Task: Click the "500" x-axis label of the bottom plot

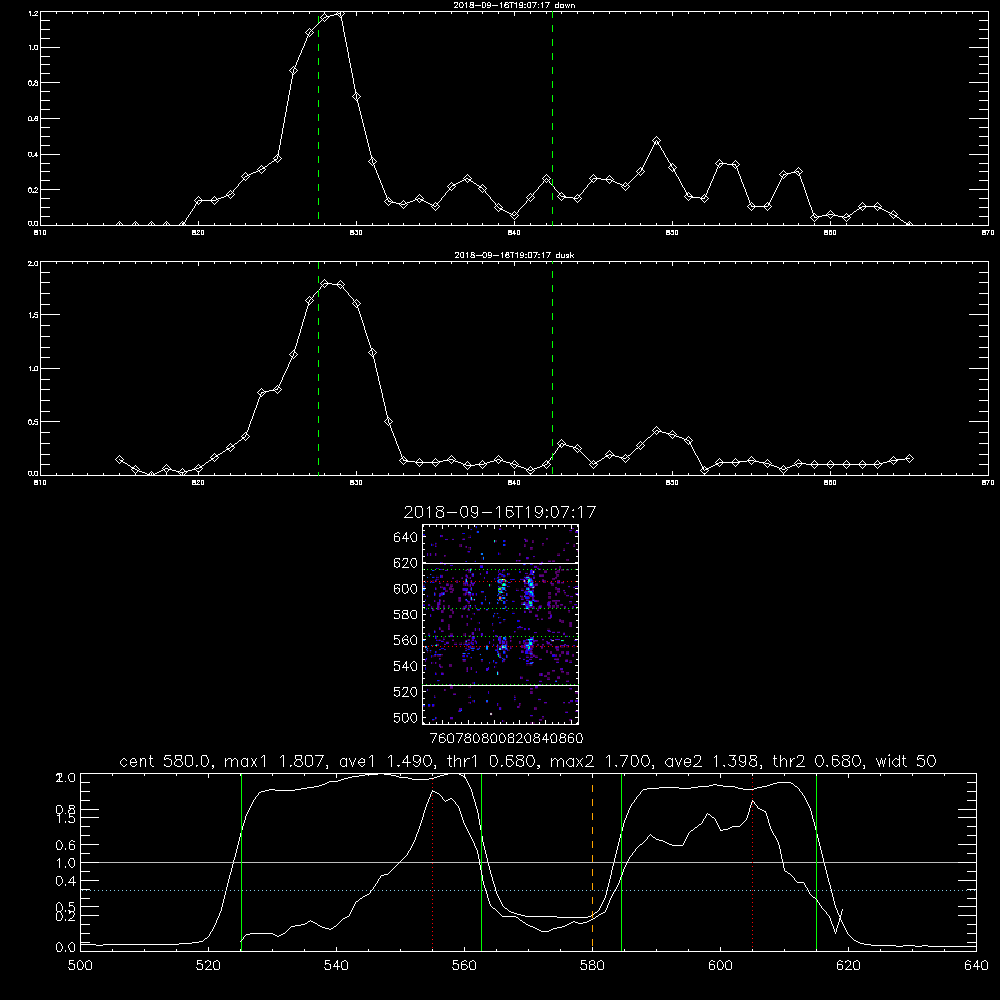Action: (80, 966)
